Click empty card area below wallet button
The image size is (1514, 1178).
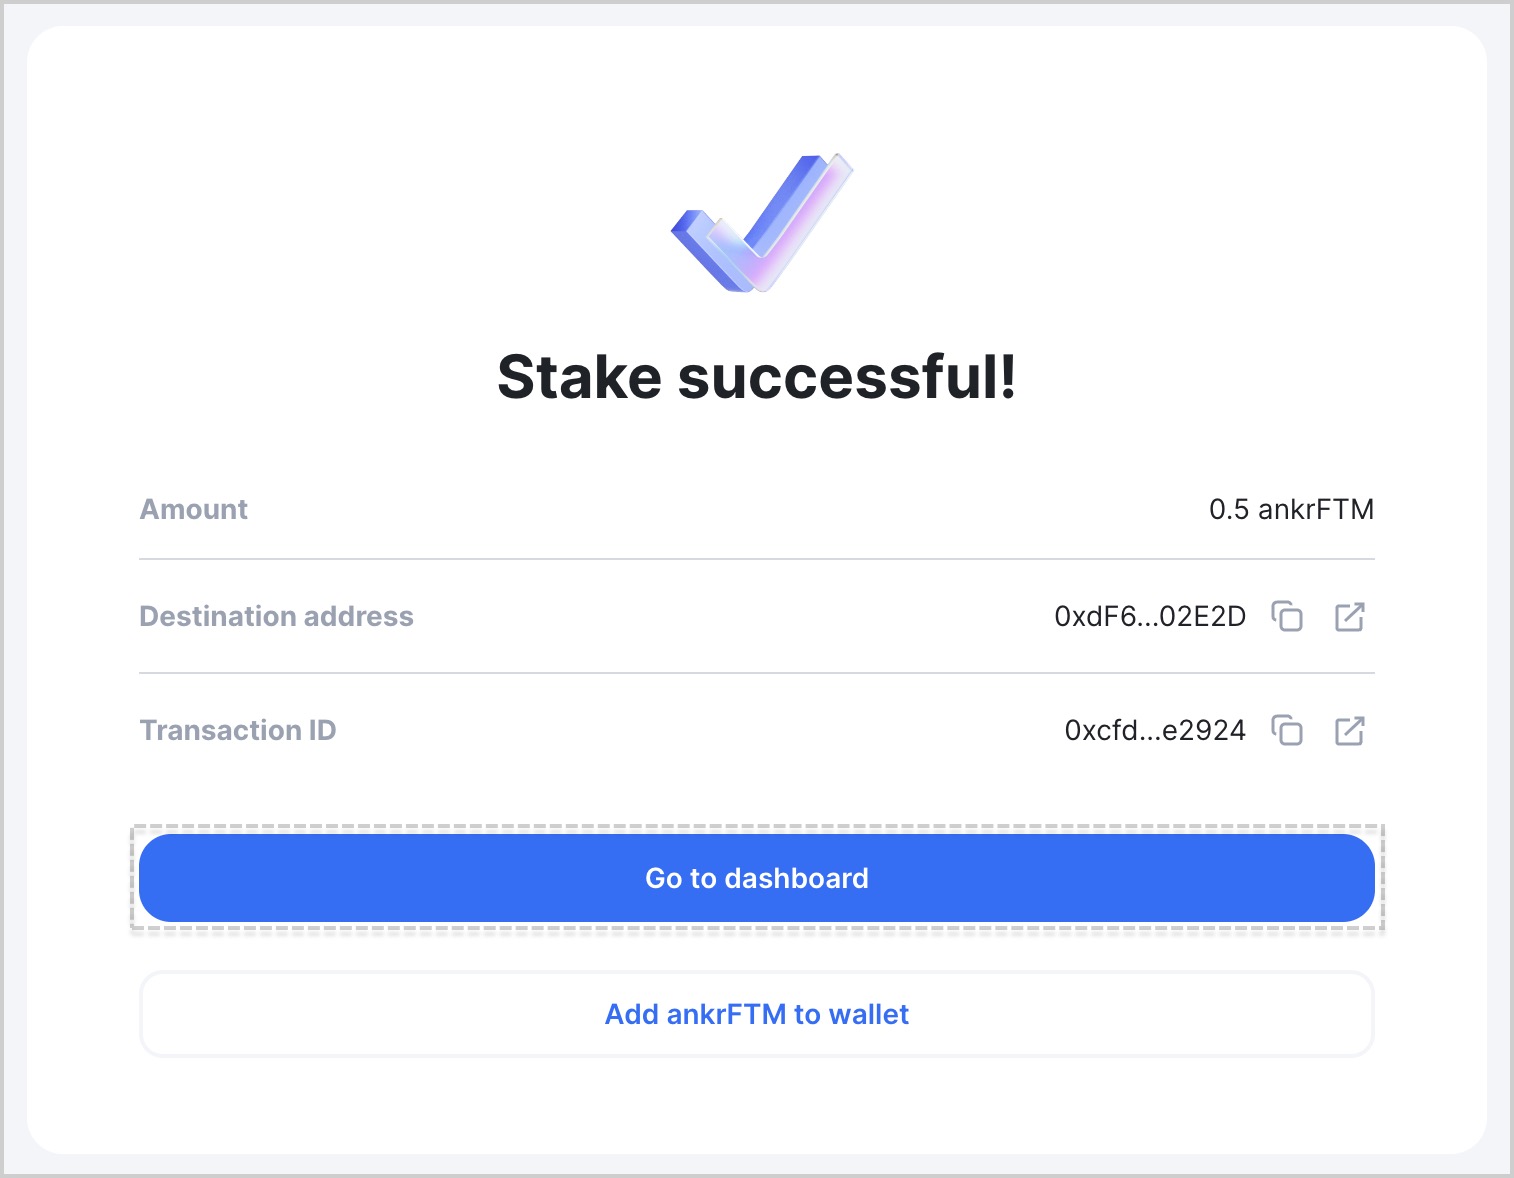[757, 1105]
